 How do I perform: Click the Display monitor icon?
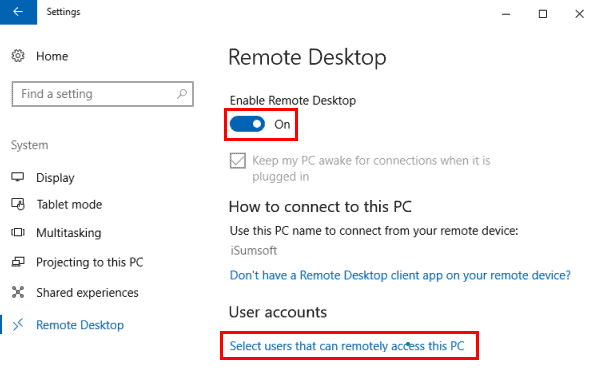[x=18, y=177]
